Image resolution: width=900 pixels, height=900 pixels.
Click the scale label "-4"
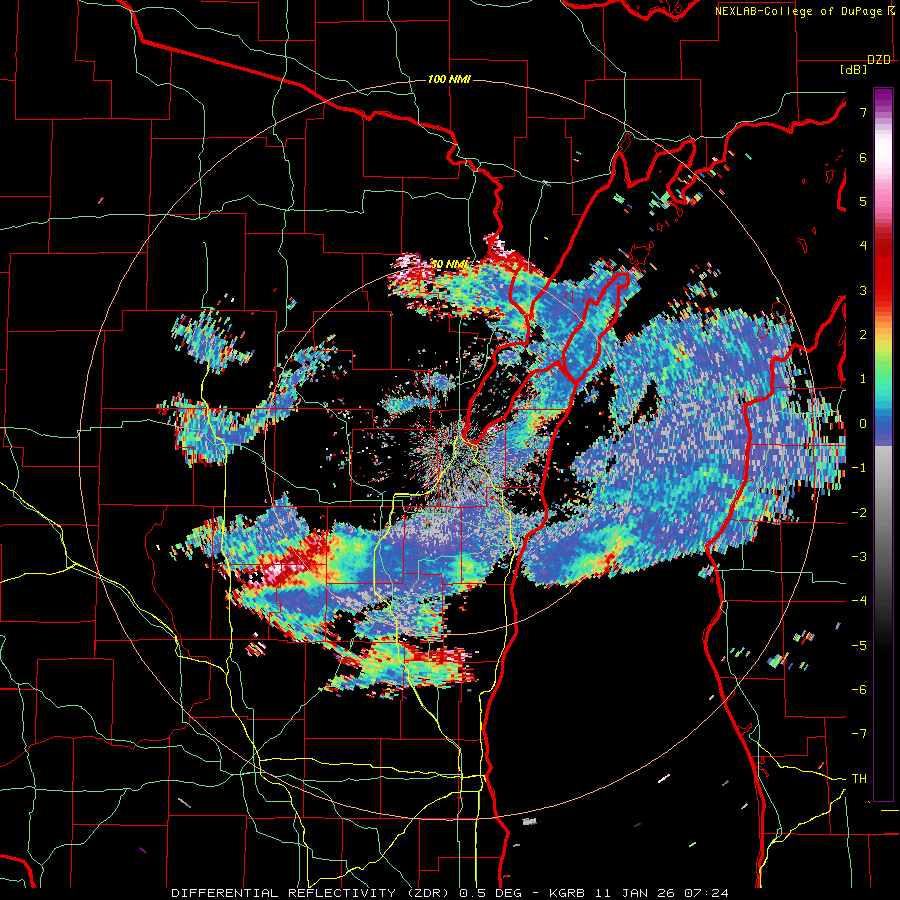click(x=859, y=600)
